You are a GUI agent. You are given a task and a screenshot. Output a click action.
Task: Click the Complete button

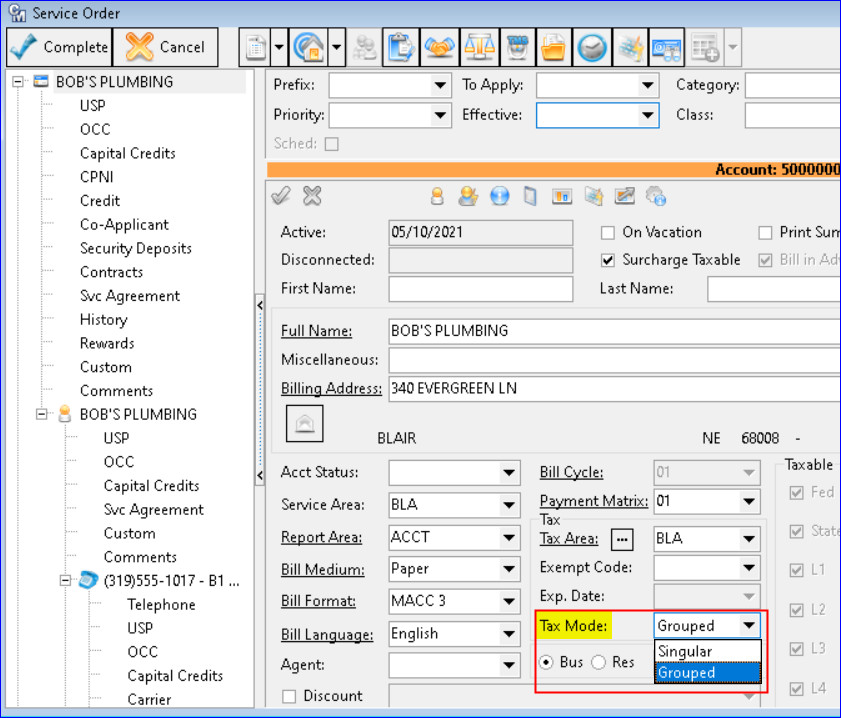pyautogui.click(x=59, y=47)
